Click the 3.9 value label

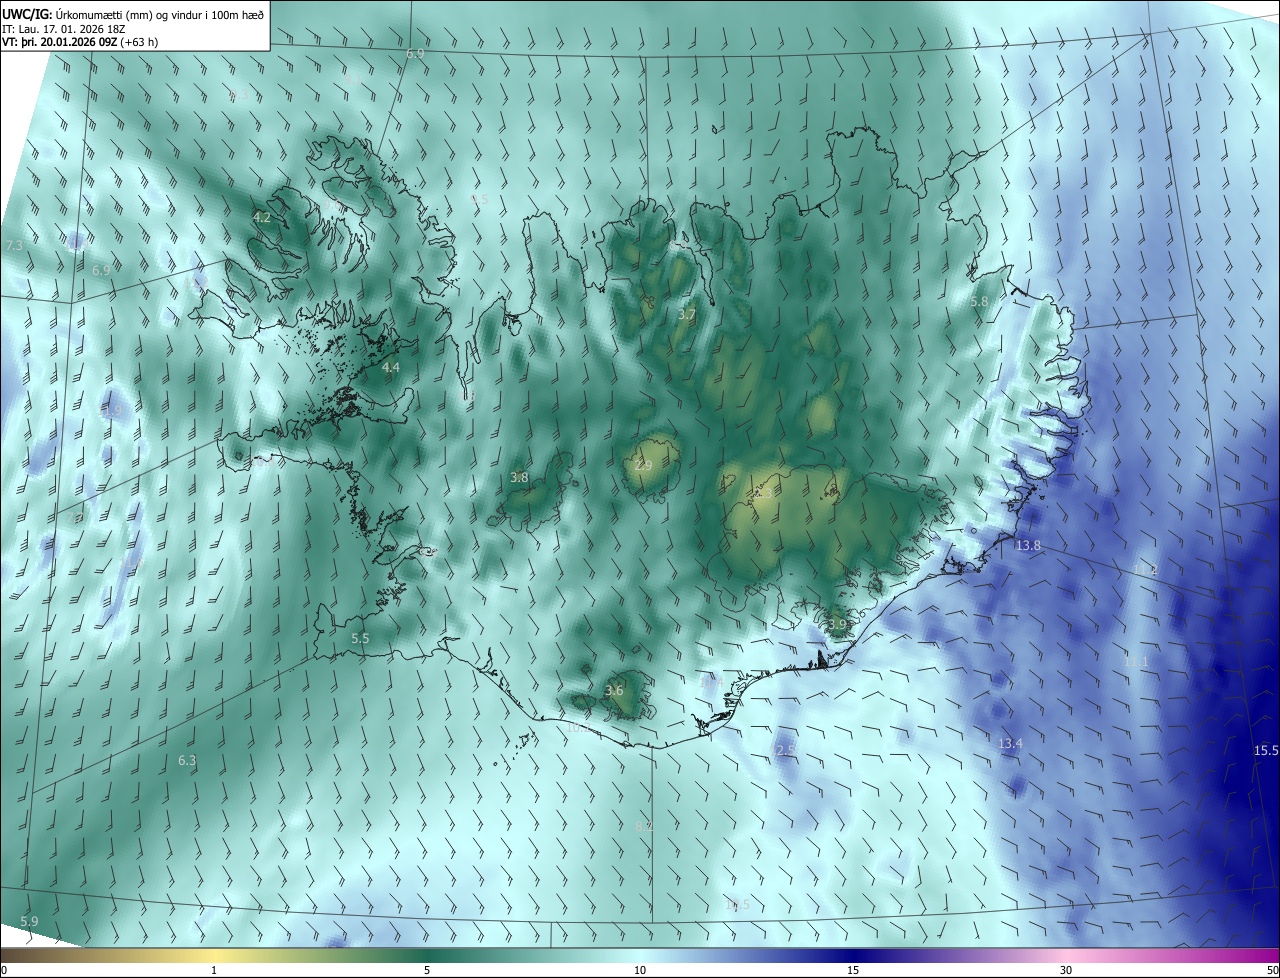[x=837, y=624]
